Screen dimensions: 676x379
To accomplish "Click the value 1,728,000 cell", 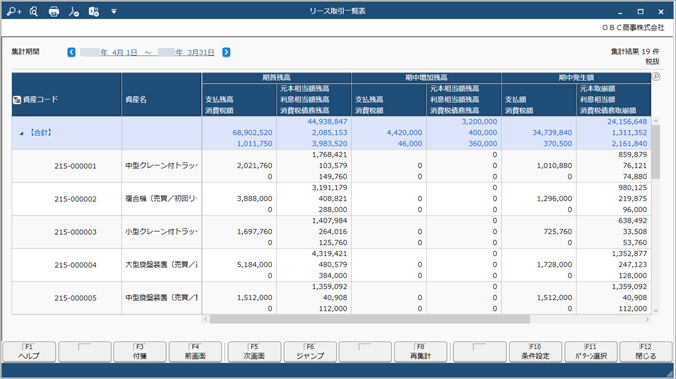I will click(x=554, y=265).
